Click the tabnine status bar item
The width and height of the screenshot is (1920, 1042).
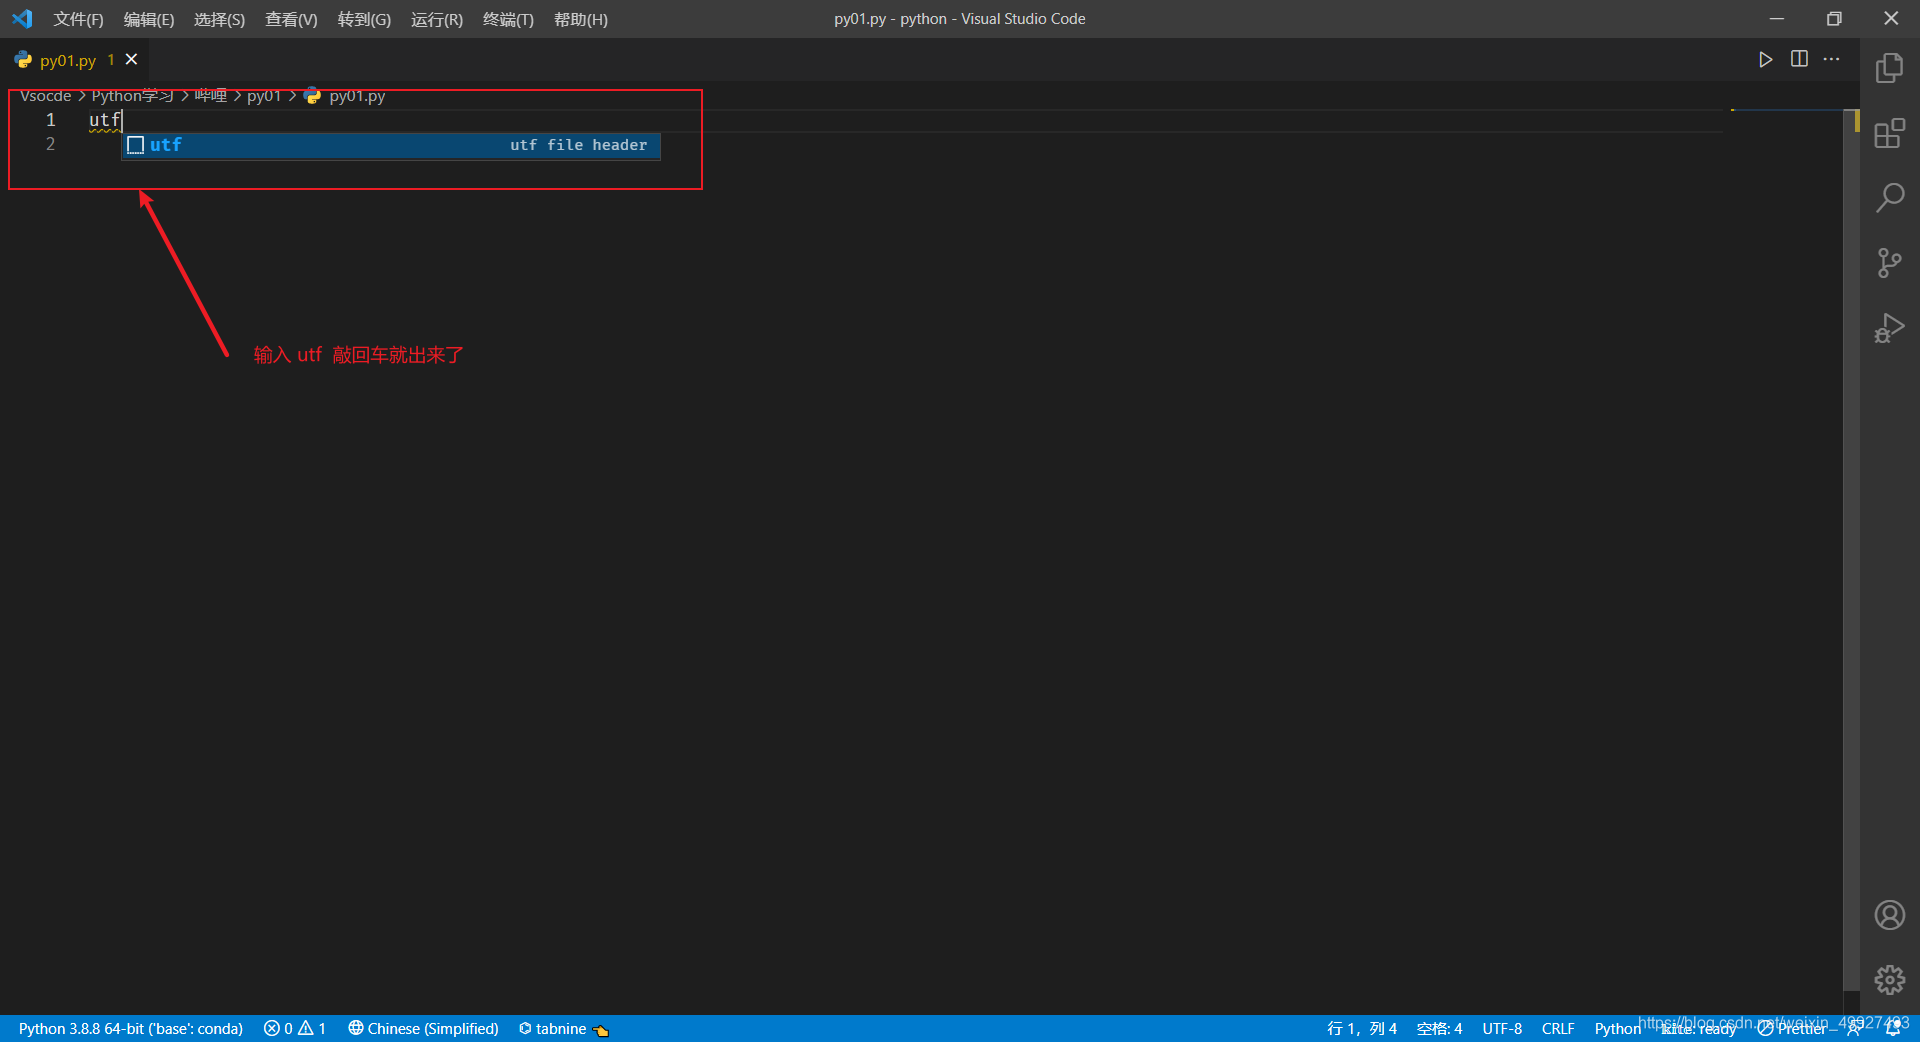tap(564, 1029)
